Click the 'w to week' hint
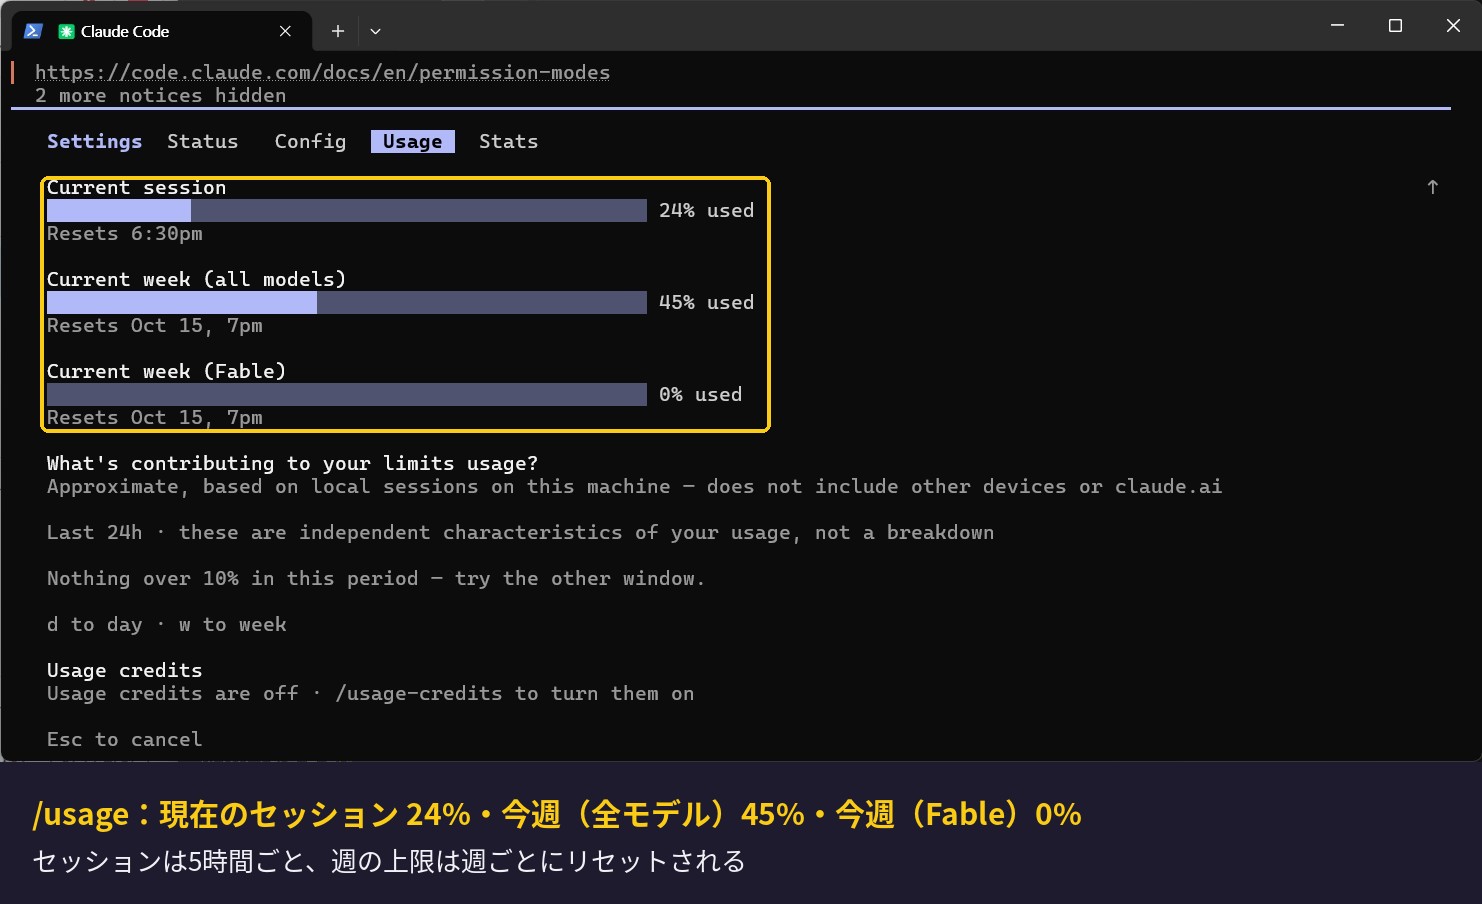The height and width of the screenshot is (904, 1482). pyautogui.click(x=232, y=624)
